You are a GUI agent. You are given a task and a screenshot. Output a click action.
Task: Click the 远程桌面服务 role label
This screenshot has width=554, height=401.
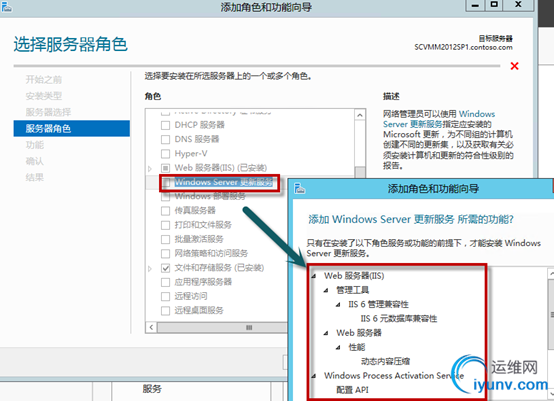click(199, 311)
